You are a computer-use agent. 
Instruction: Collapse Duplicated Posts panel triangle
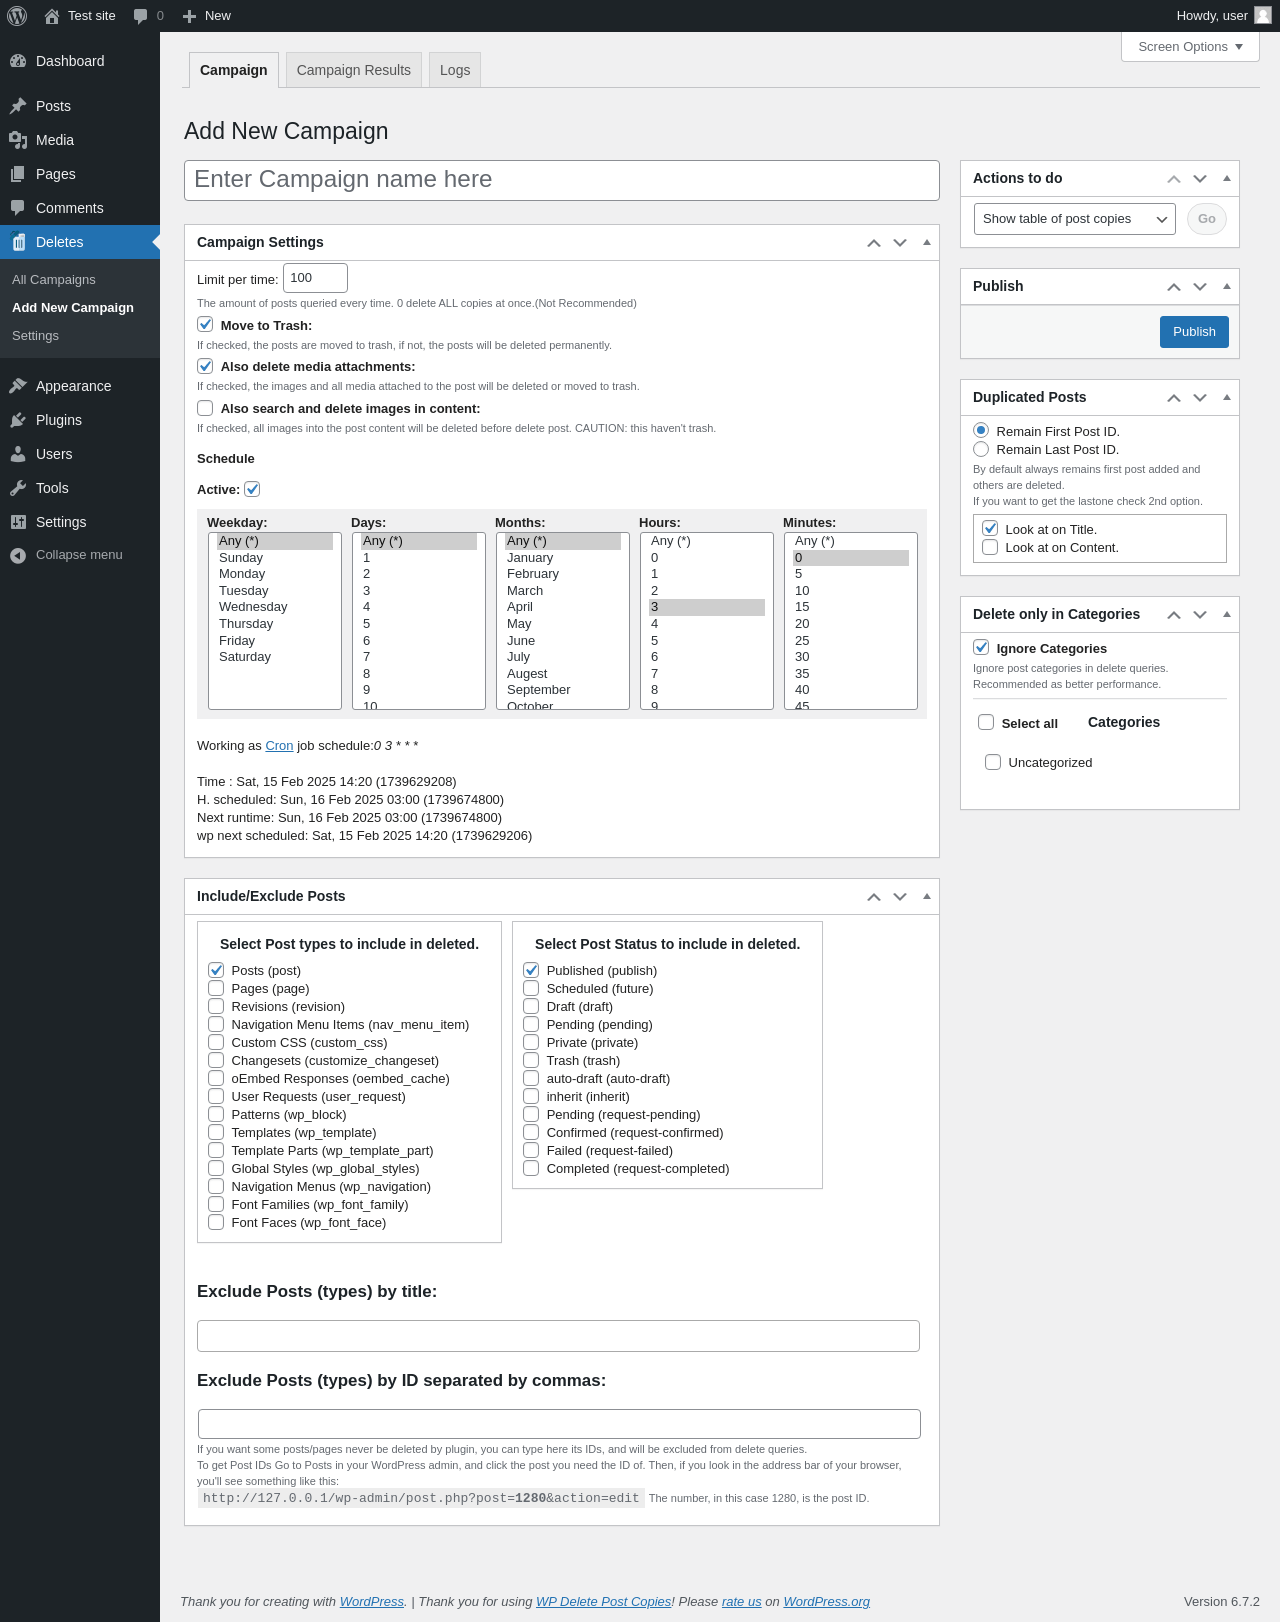[x=1227, y=397]
